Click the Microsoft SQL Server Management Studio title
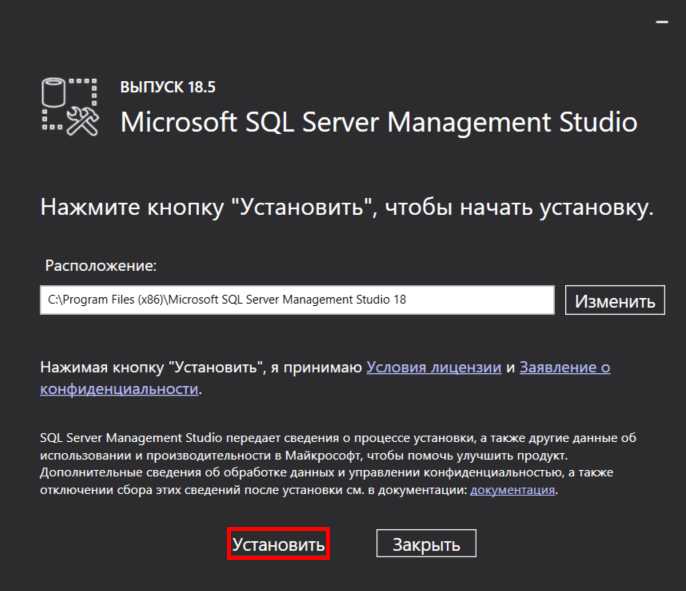Image resolution: width=686 pixels, height=591 pixels. coord(378,122)
